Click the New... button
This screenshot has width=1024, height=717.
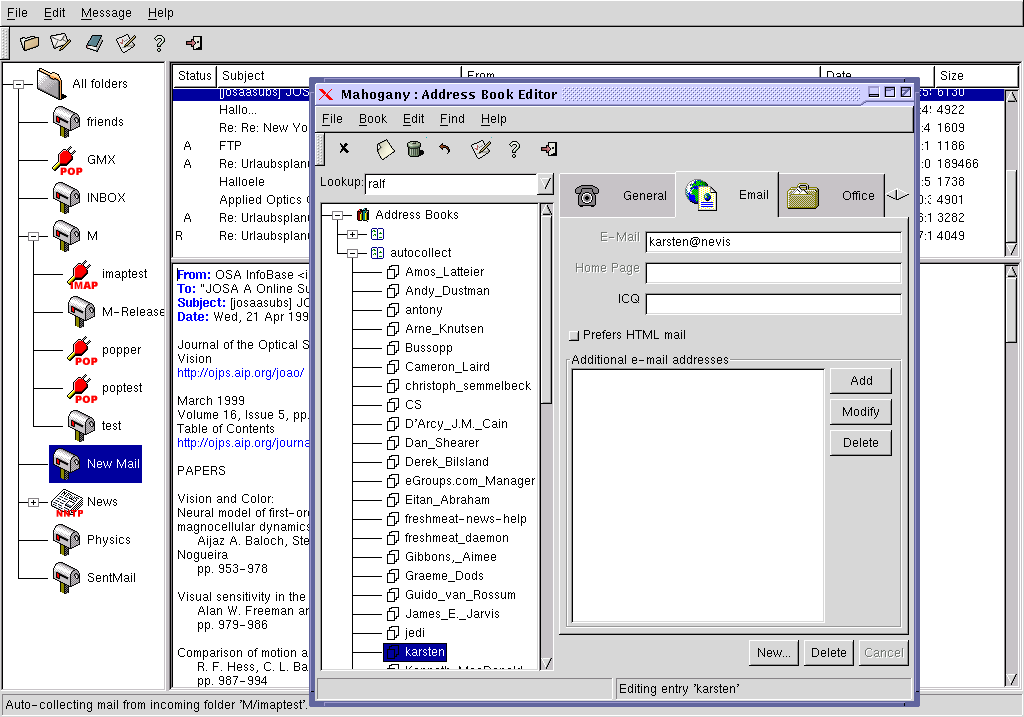tap(774, 653)
